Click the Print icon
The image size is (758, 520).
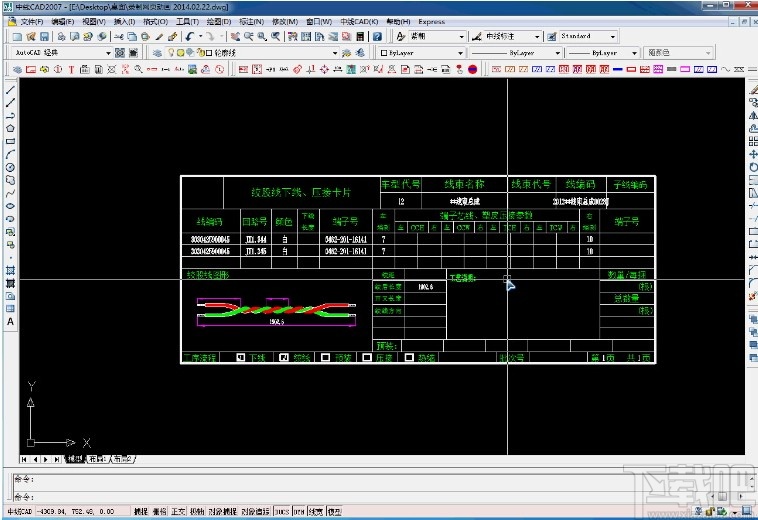[x=61, y=37]
